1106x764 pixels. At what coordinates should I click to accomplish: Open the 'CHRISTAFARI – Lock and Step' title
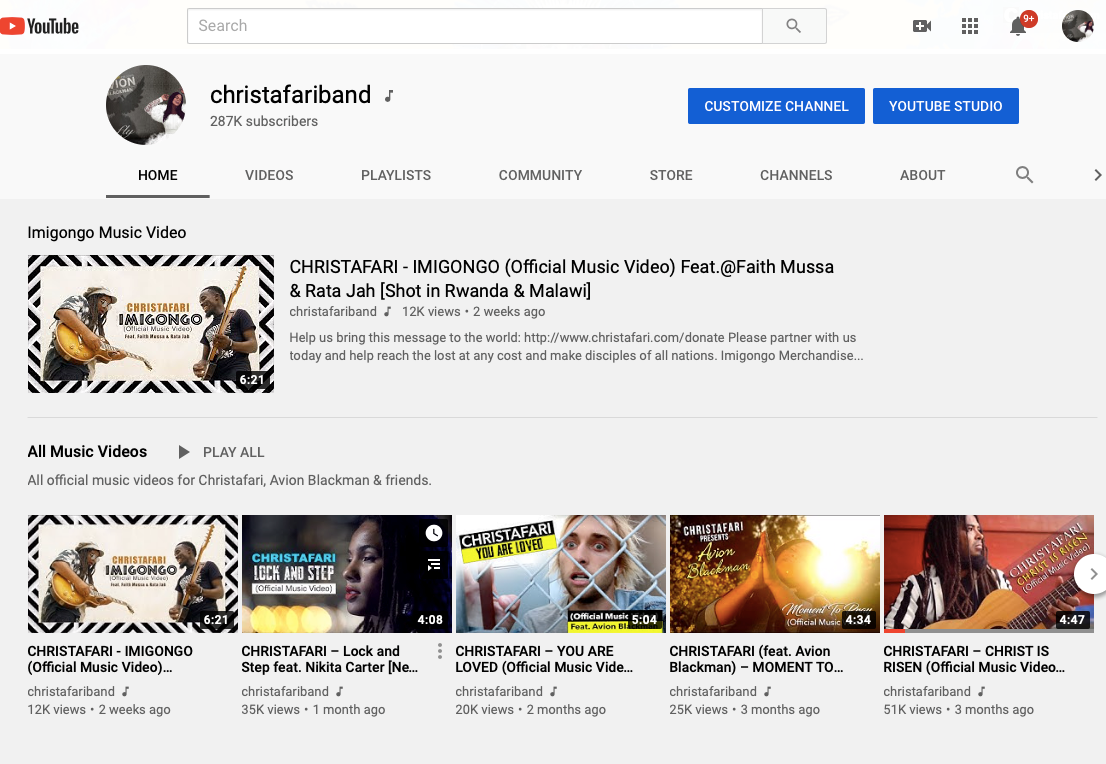tap(329, 659)
